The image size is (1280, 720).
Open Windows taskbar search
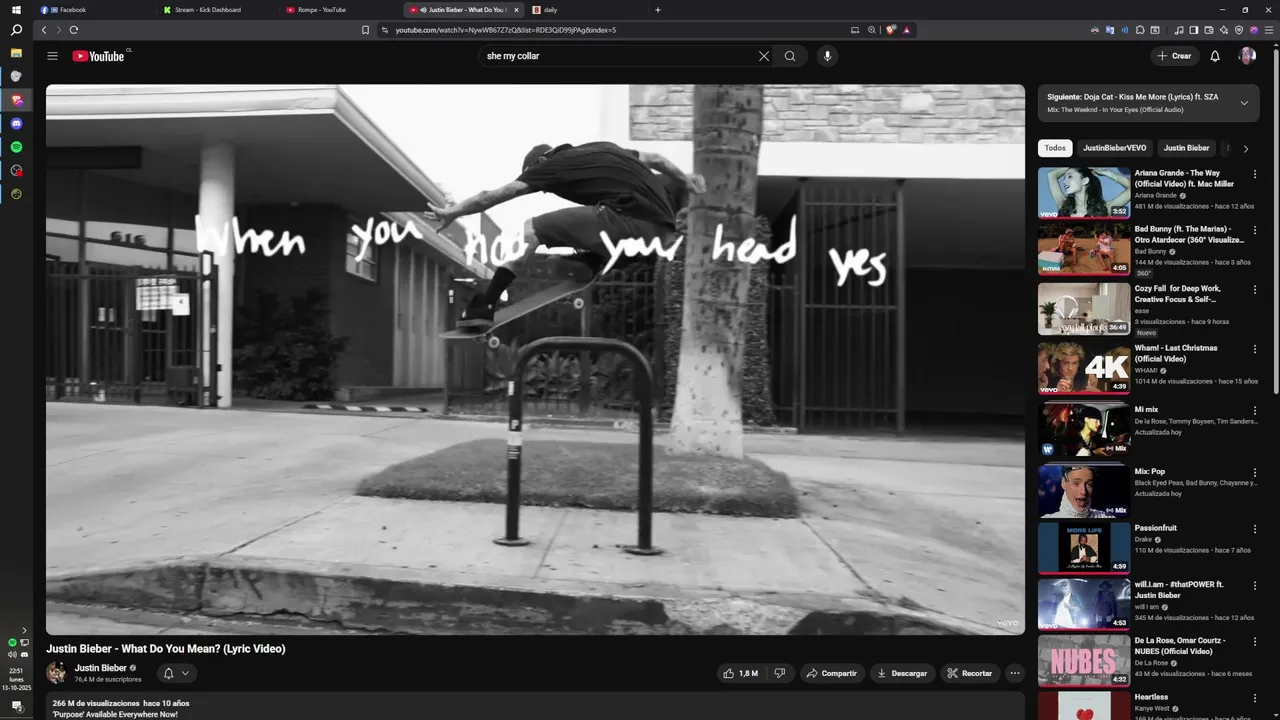[x=16, y=30]
